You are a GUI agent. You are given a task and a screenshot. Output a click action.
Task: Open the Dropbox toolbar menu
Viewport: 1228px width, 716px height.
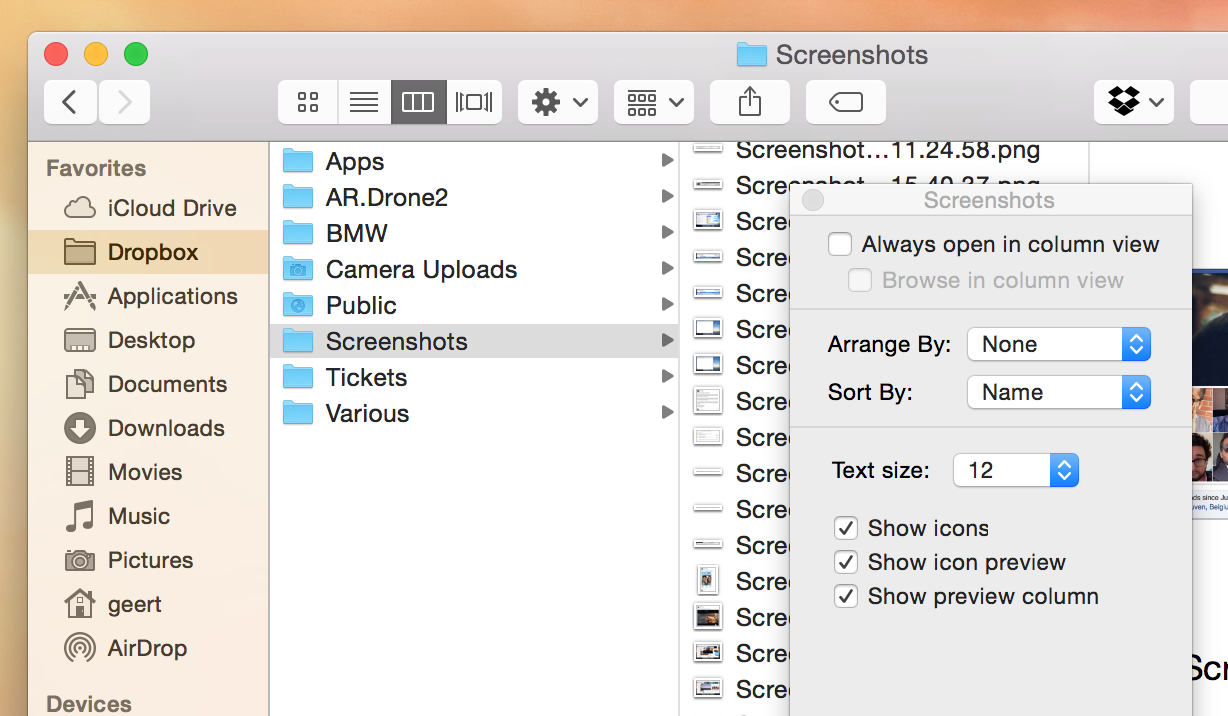1133,102
